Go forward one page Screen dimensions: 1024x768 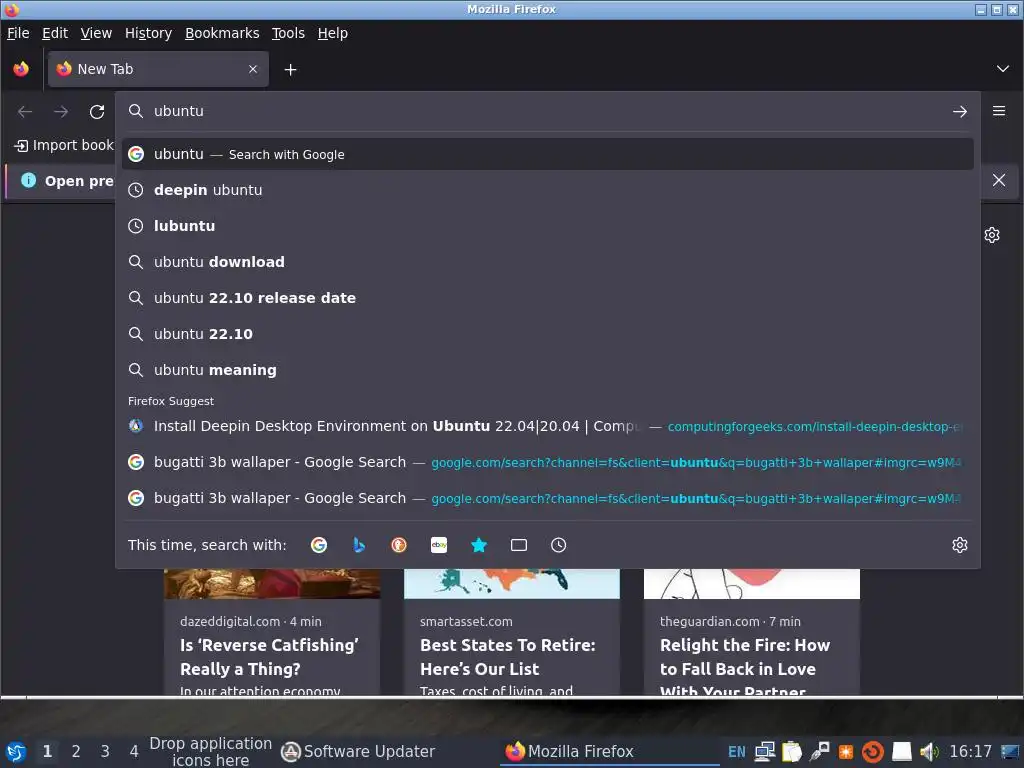tap(61, 112)
